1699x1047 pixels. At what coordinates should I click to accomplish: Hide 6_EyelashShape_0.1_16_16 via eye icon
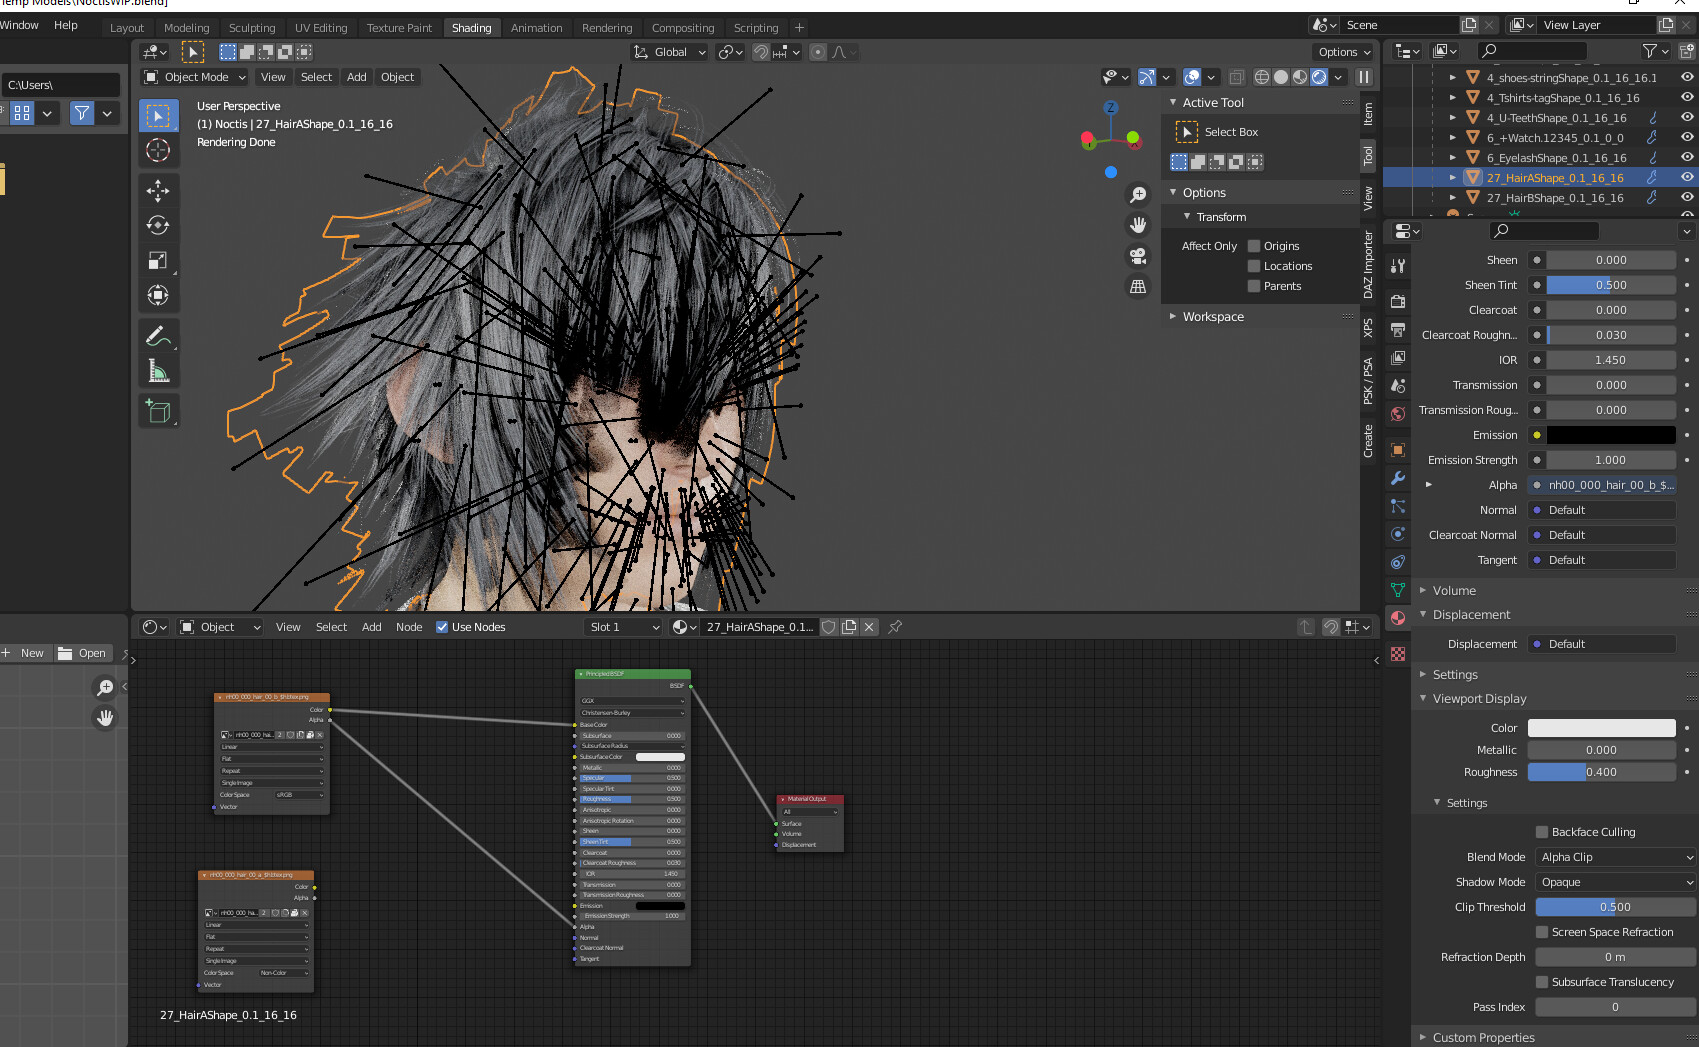pos(1687,157)
